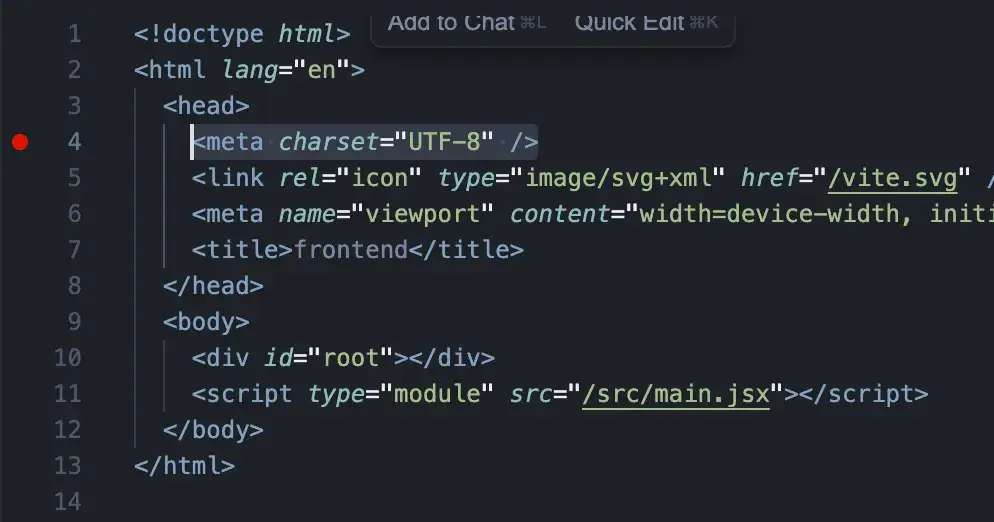
Task: Click the type="module" attribute
Action: [x=401, y=395]
